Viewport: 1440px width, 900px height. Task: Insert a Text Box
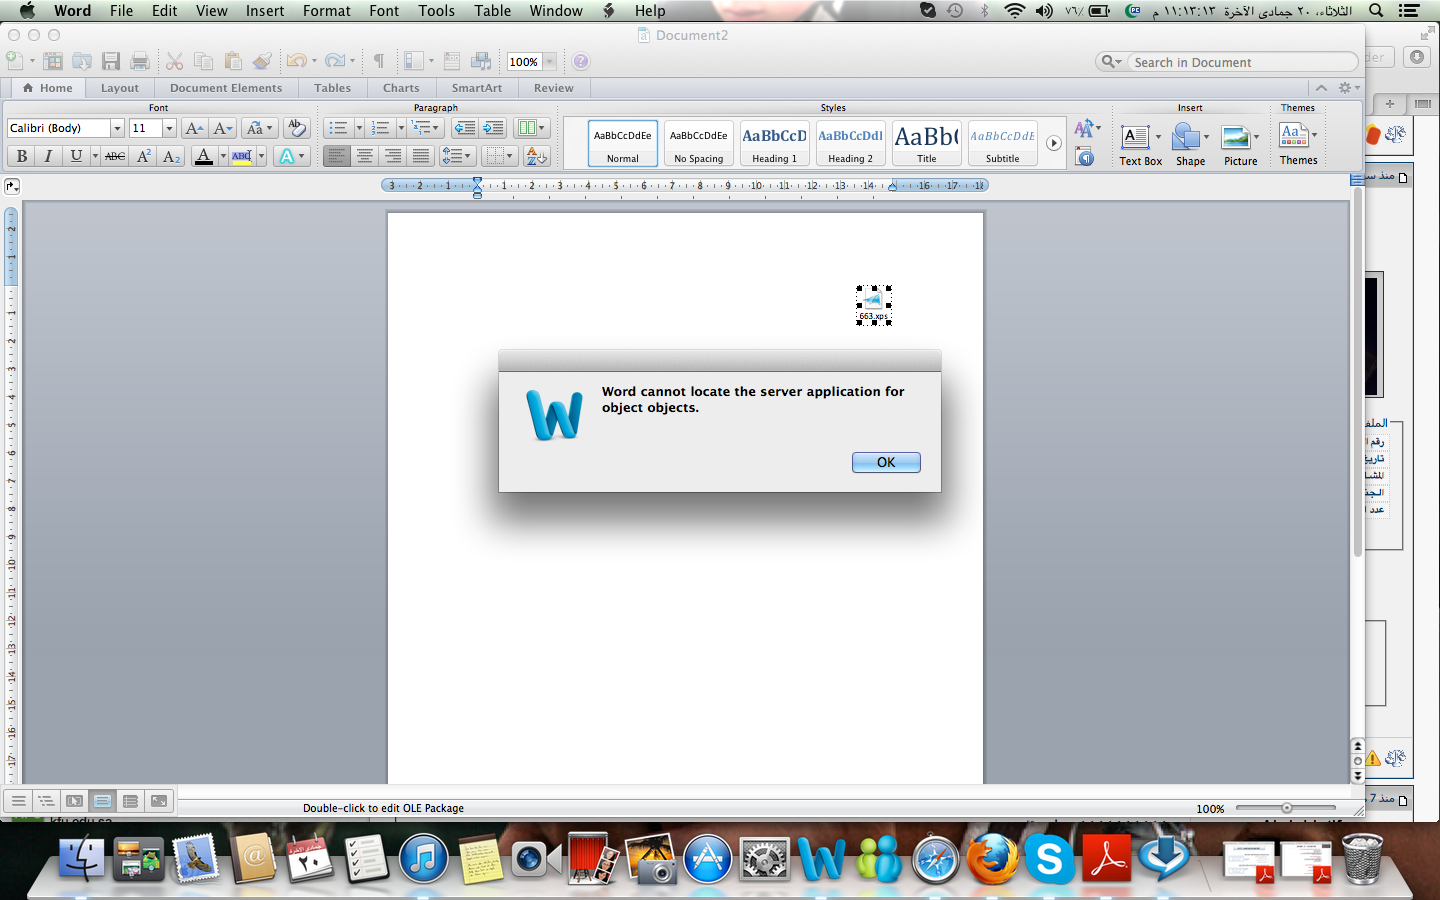(1140, 145)
